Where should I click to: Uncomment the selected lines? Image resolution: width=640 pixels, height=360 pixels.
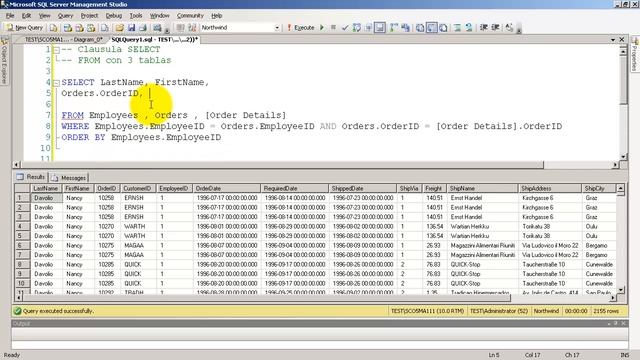coord(469,28)
